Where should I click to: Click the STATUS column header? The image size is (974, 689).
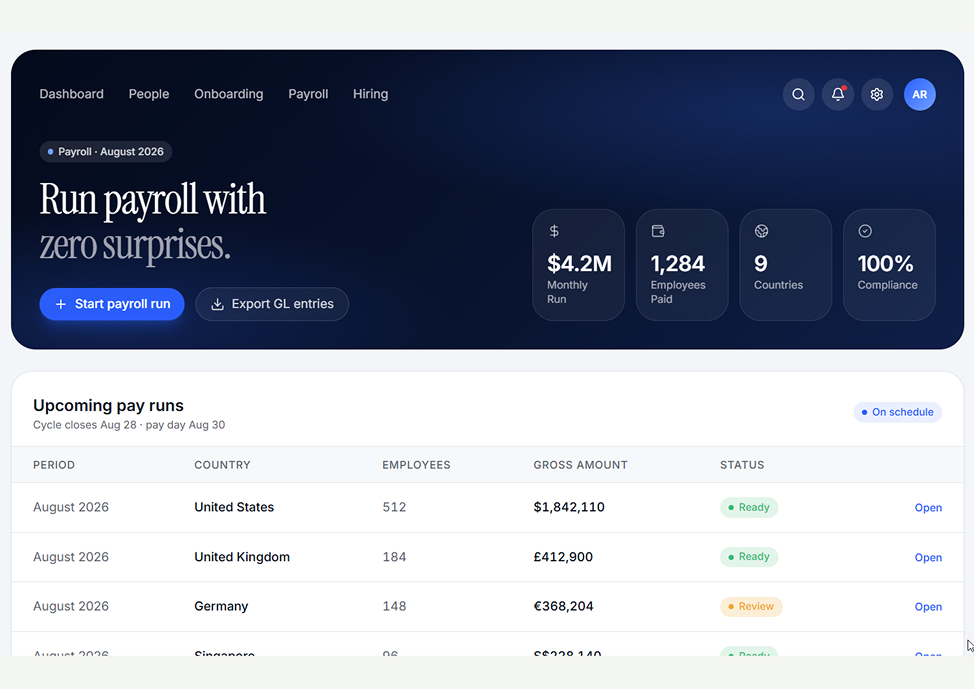(x=742, y=465)
